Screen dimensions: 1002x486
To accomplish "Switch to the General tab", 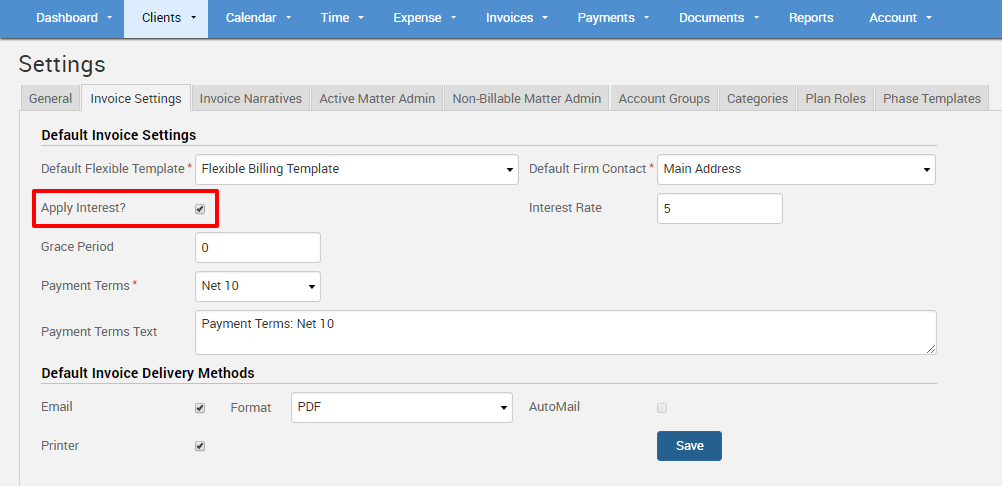I will tap(50, 98).
